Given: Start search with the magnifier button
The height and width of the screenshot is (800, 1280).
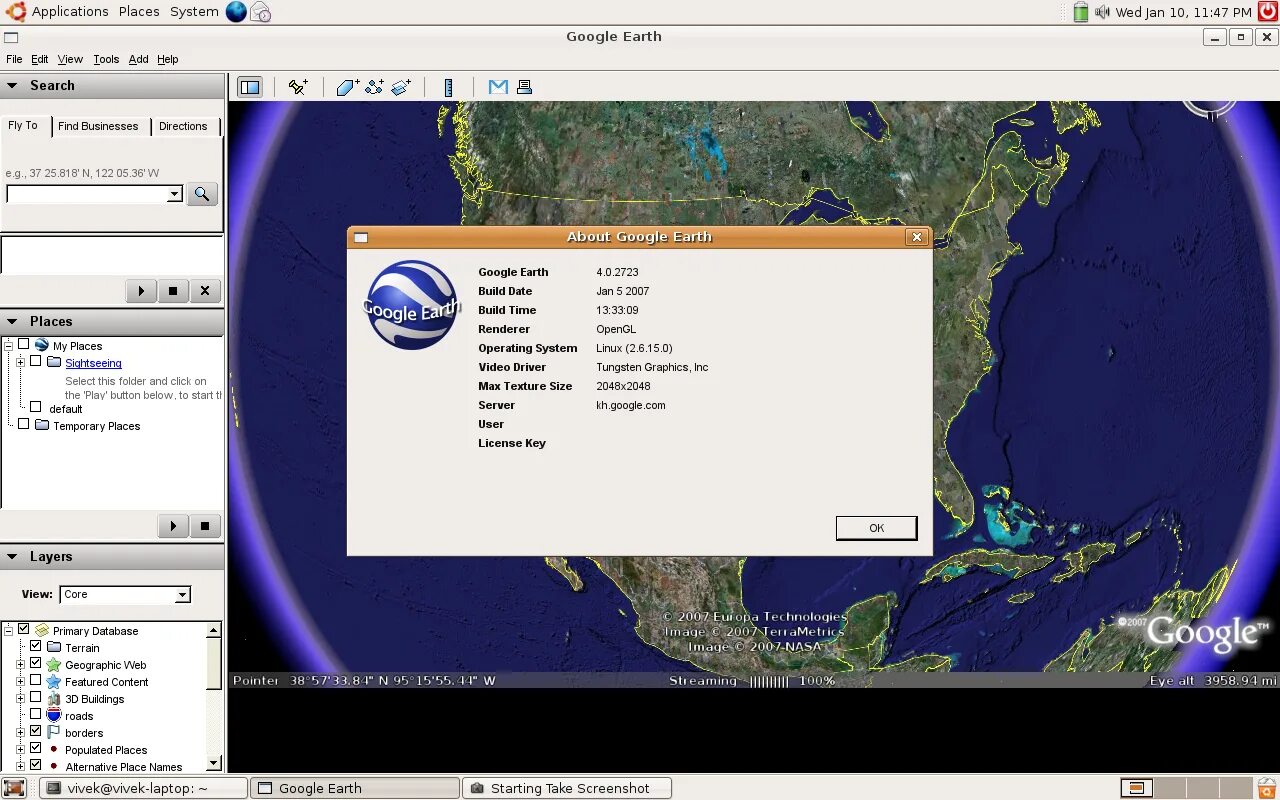Looking at the screenshot, I should pos(202,194).
